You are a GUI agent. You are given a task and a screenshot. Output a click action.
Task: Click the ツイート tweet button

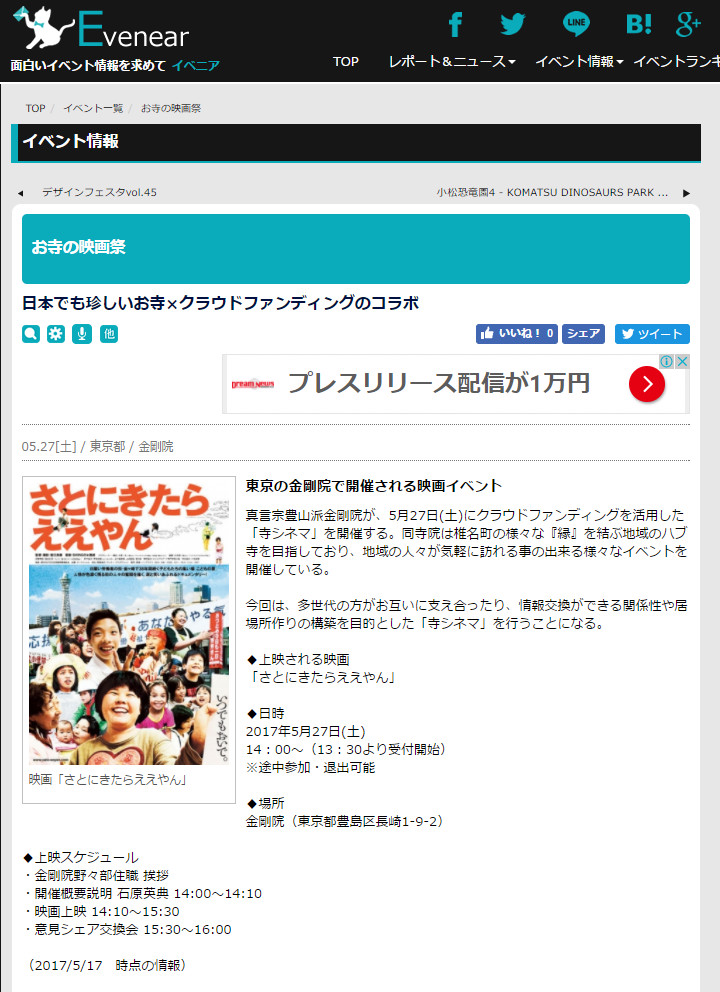652,333
